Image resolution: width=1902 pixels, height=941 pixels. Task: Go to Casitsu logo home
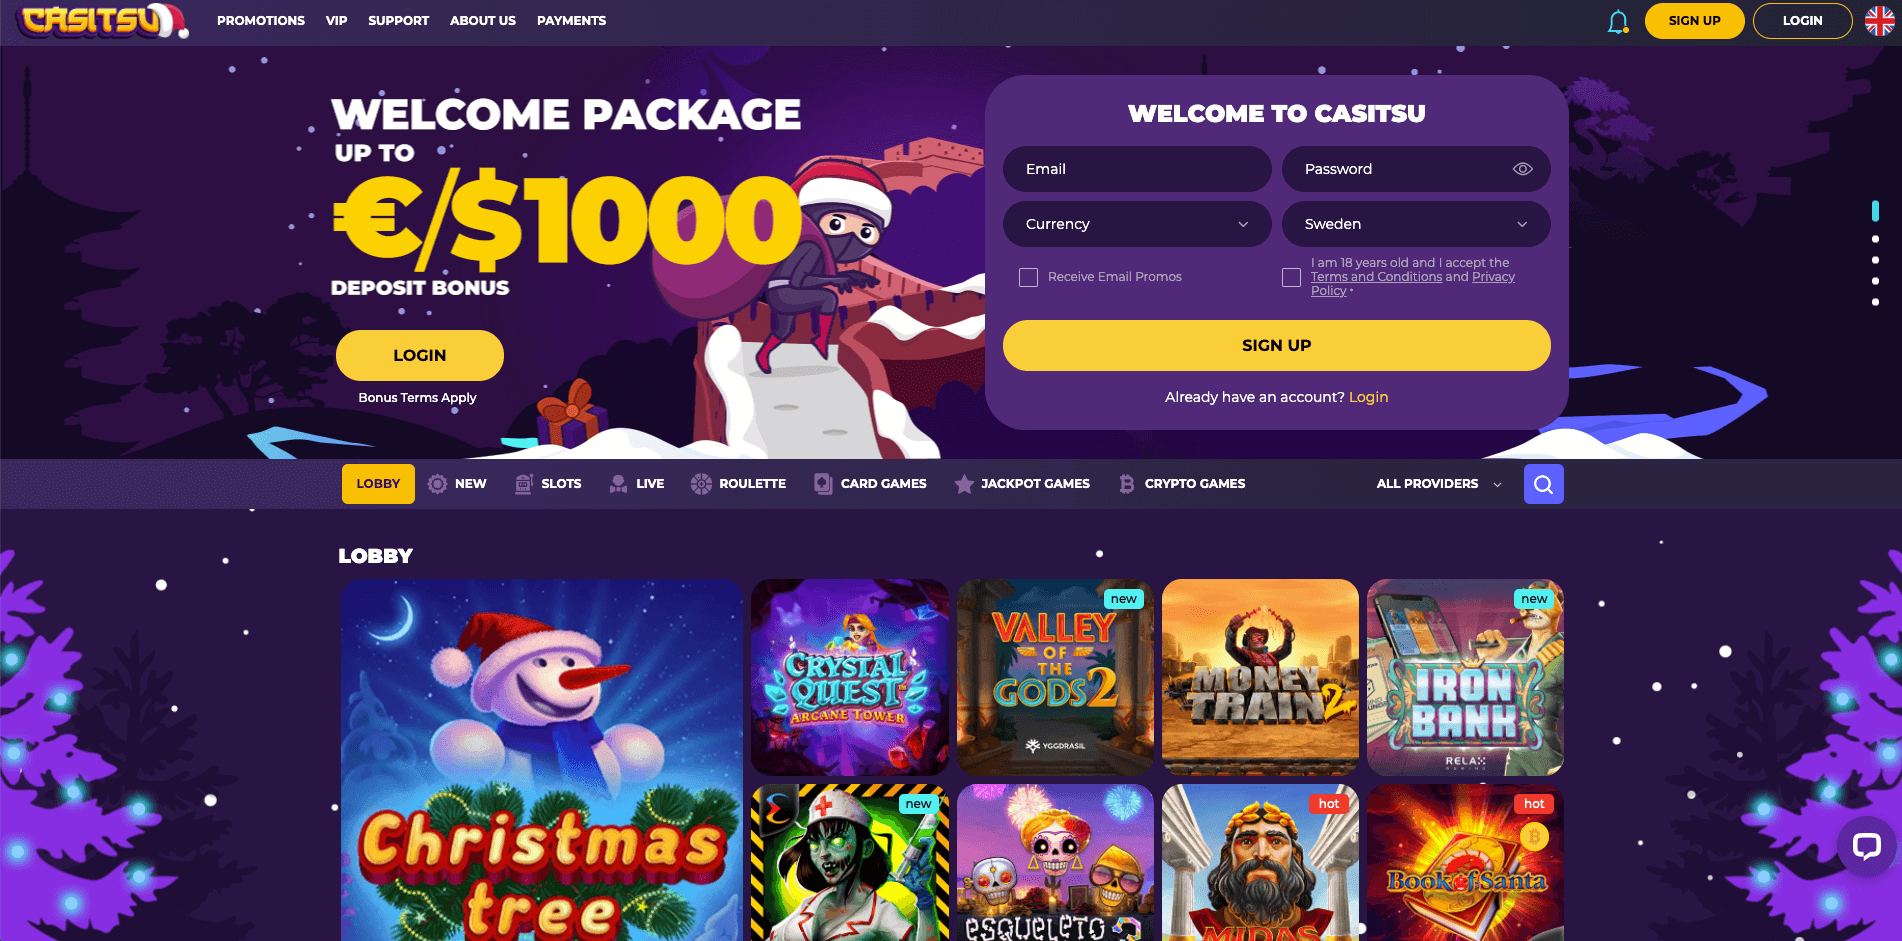pyautogui.click(x=104, y=21)
